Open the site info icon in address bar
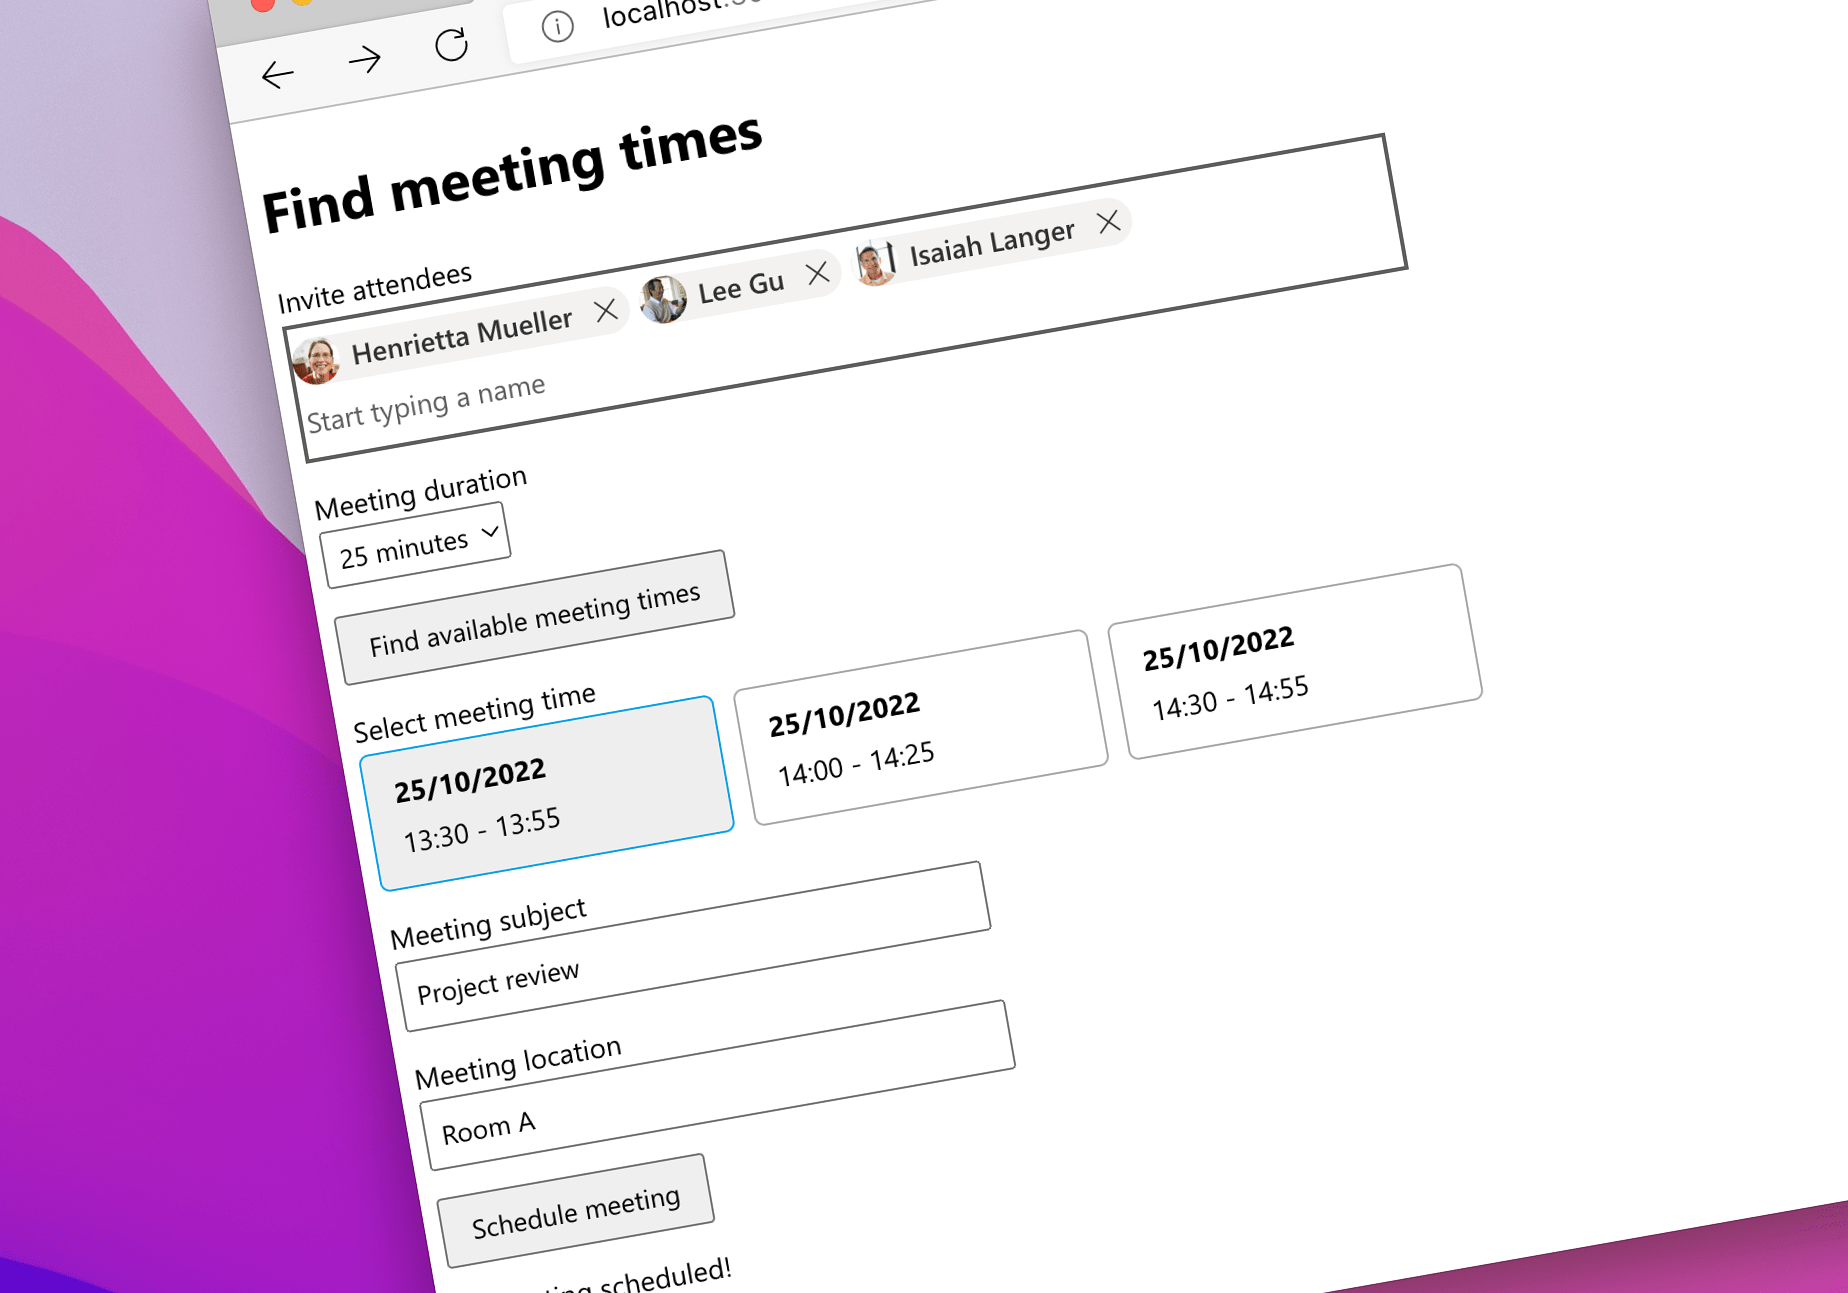This screenshot has width=1848, height=1293. (557, 26)
